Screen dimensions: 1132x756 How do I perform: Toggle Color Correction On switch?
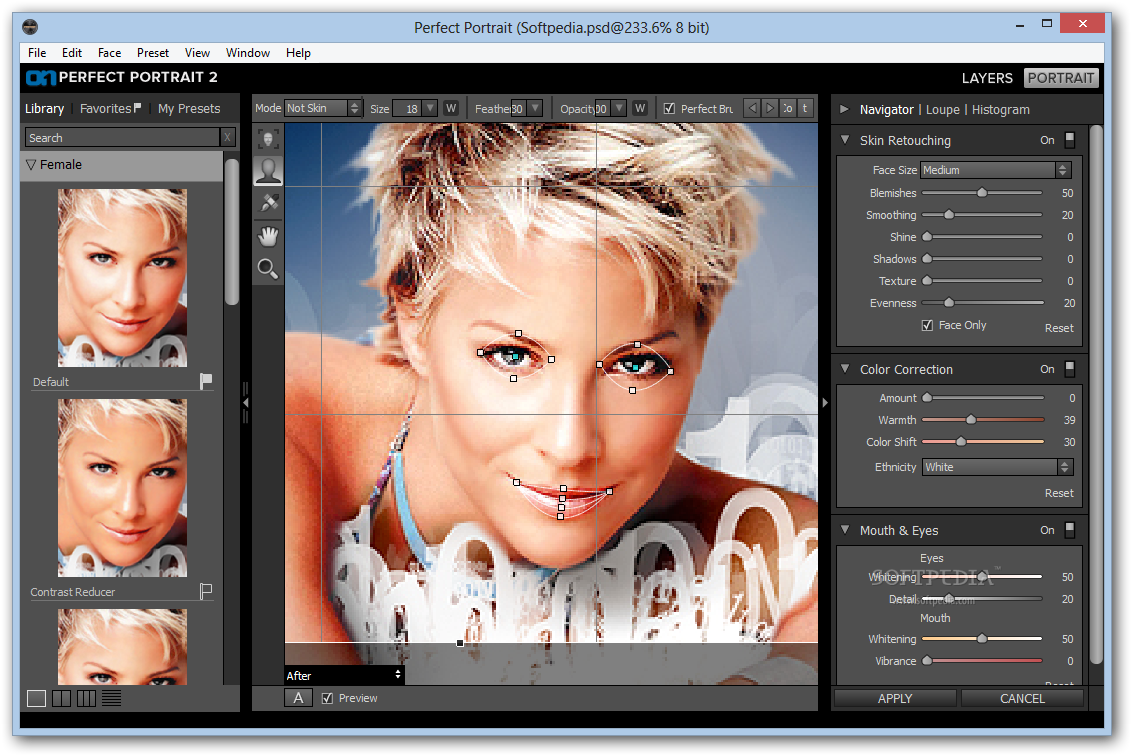pos(1070,369)
